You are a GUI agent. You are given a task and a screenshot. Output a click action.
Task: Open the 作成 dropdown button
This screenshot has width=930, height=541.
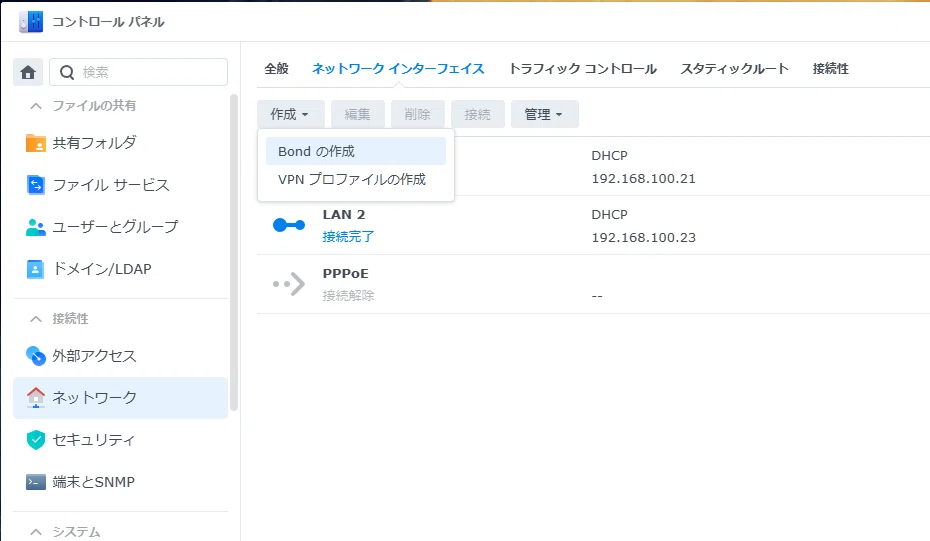pyautogui.click(x=291, y=114)
